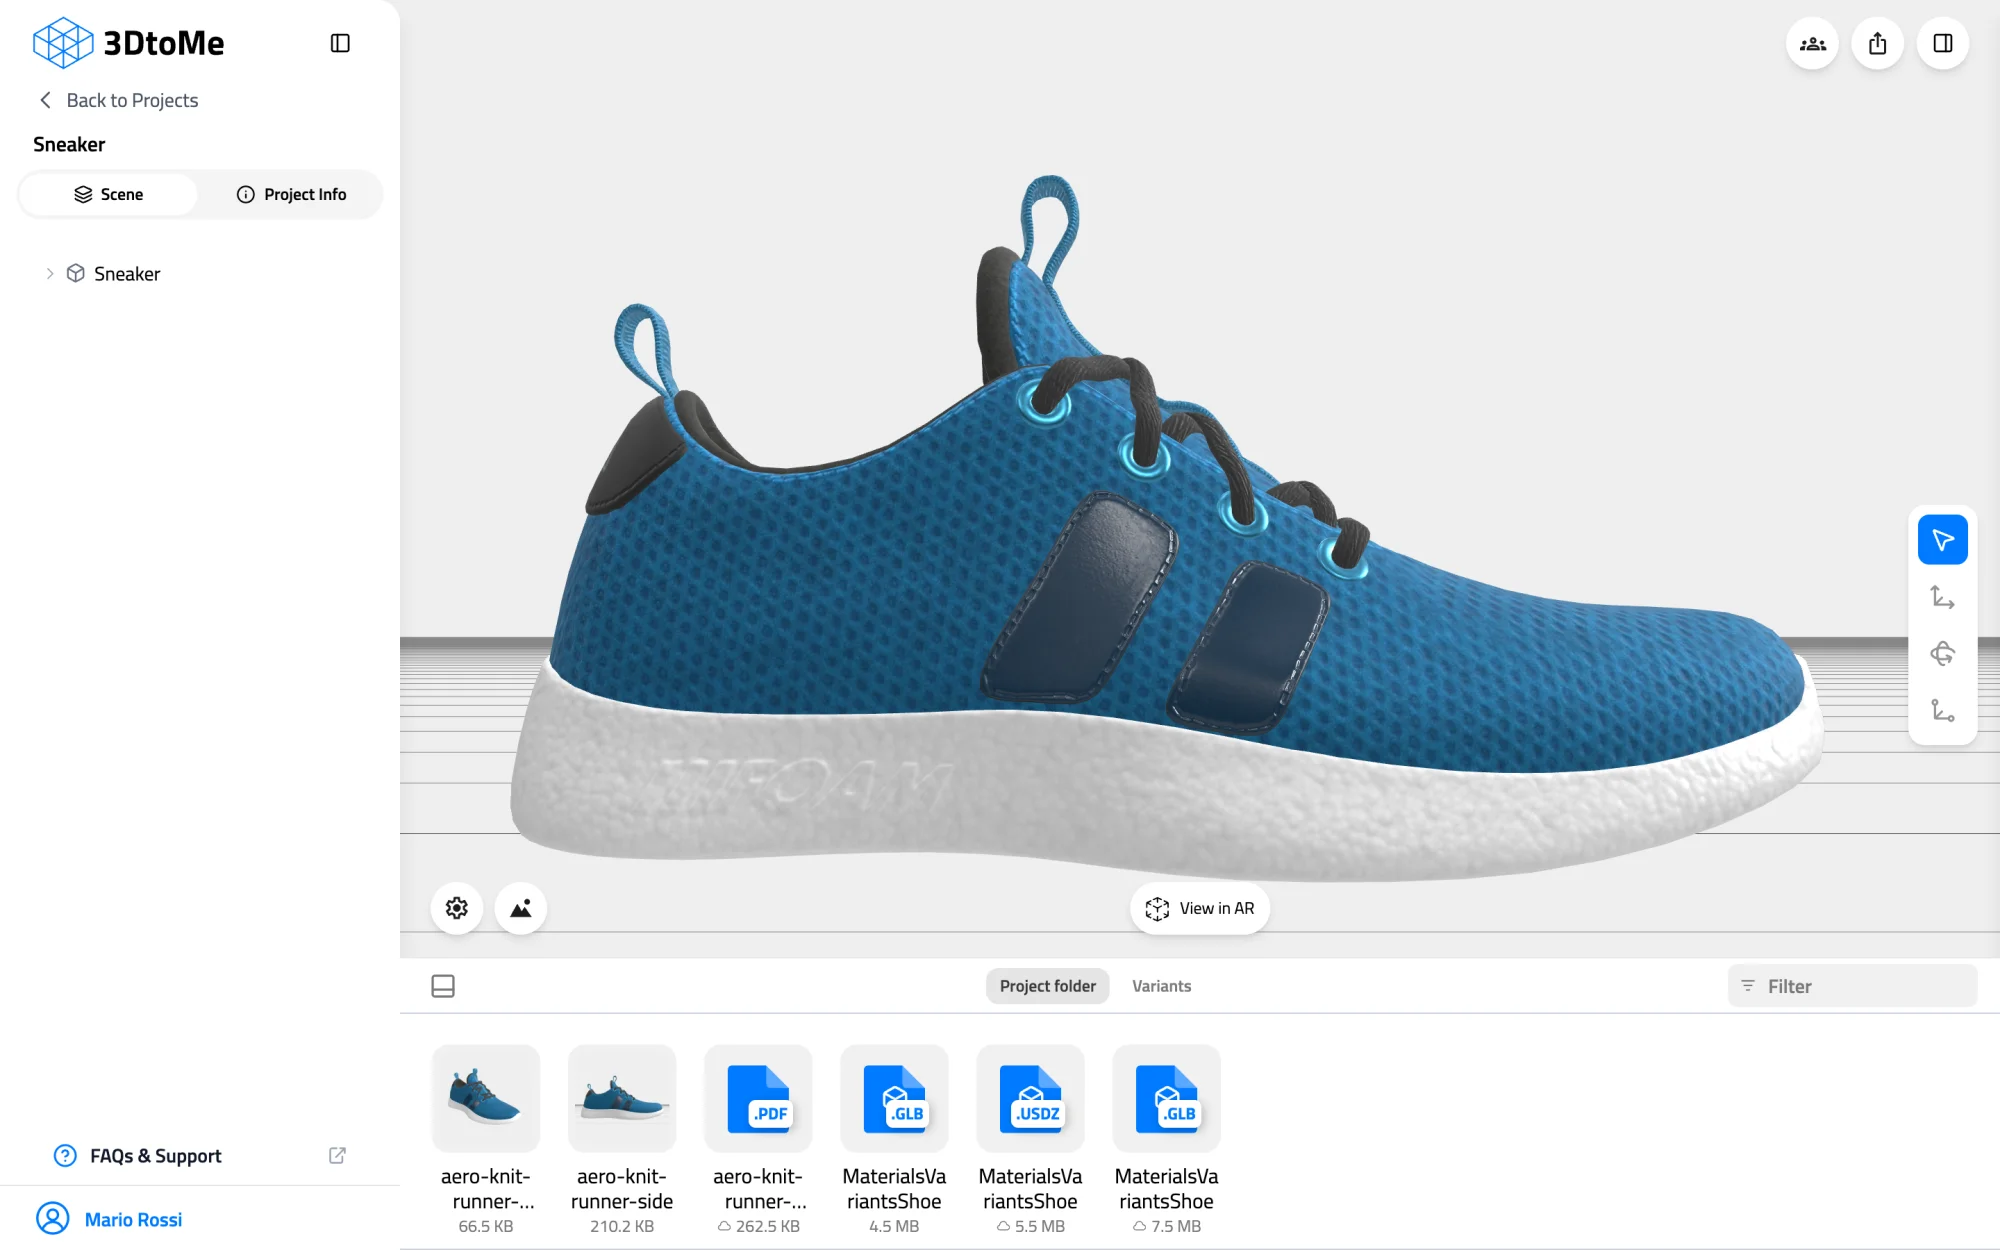The image size is (2000, 1250).
Task: Click the share/export icon at top right
Action: [1878, 44]
